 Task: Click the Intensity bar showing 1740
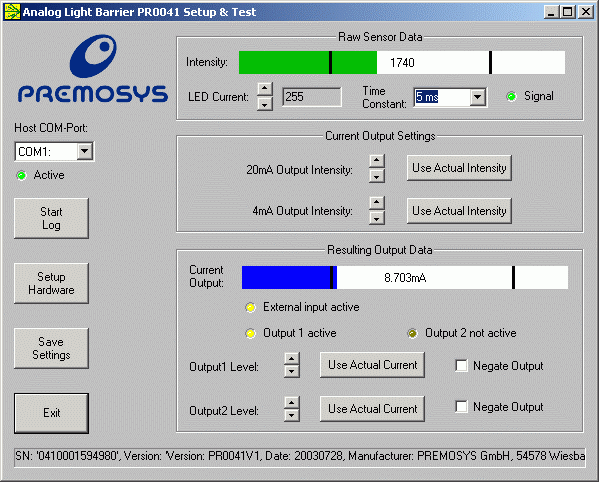point(401,62)
